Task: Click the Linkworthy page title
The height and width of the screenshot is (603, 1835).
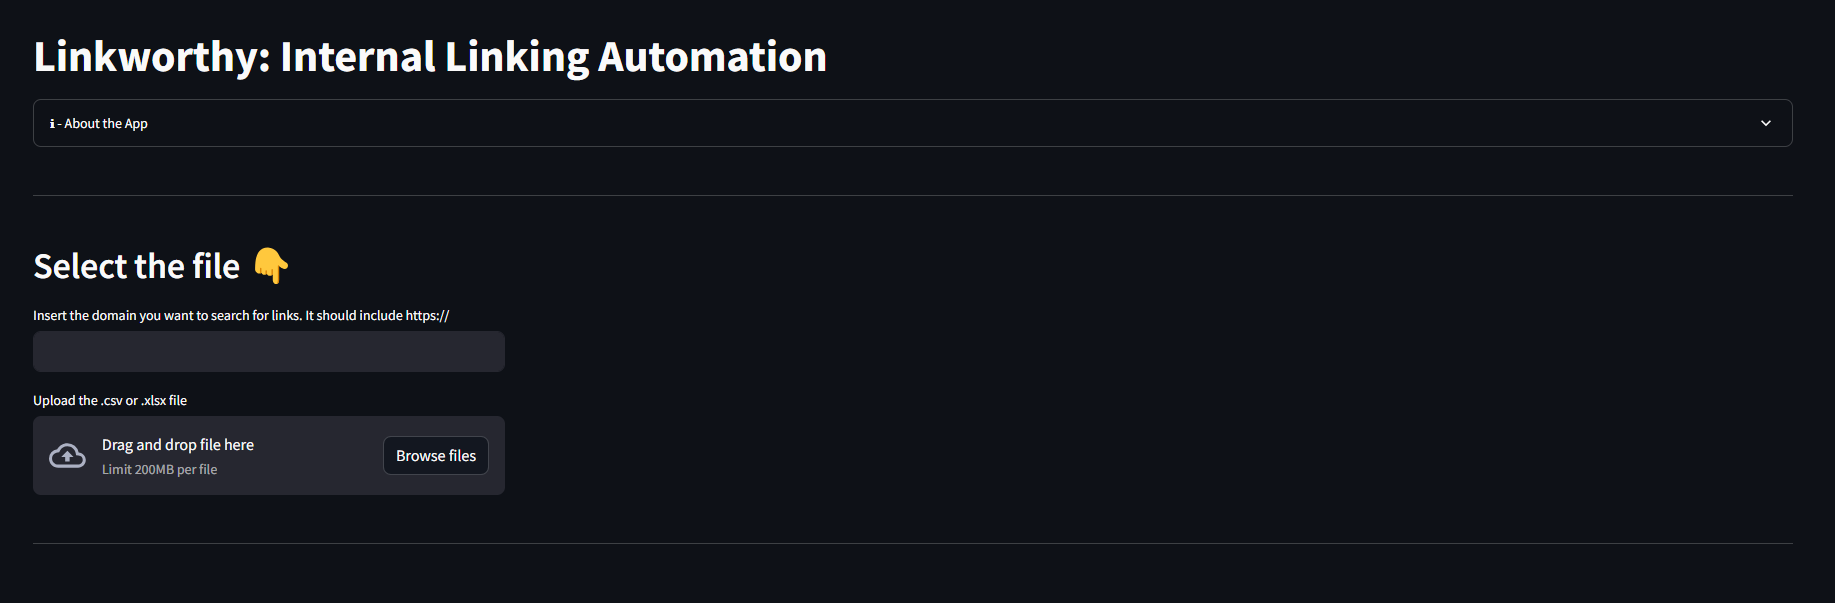Action: [430, 57]
